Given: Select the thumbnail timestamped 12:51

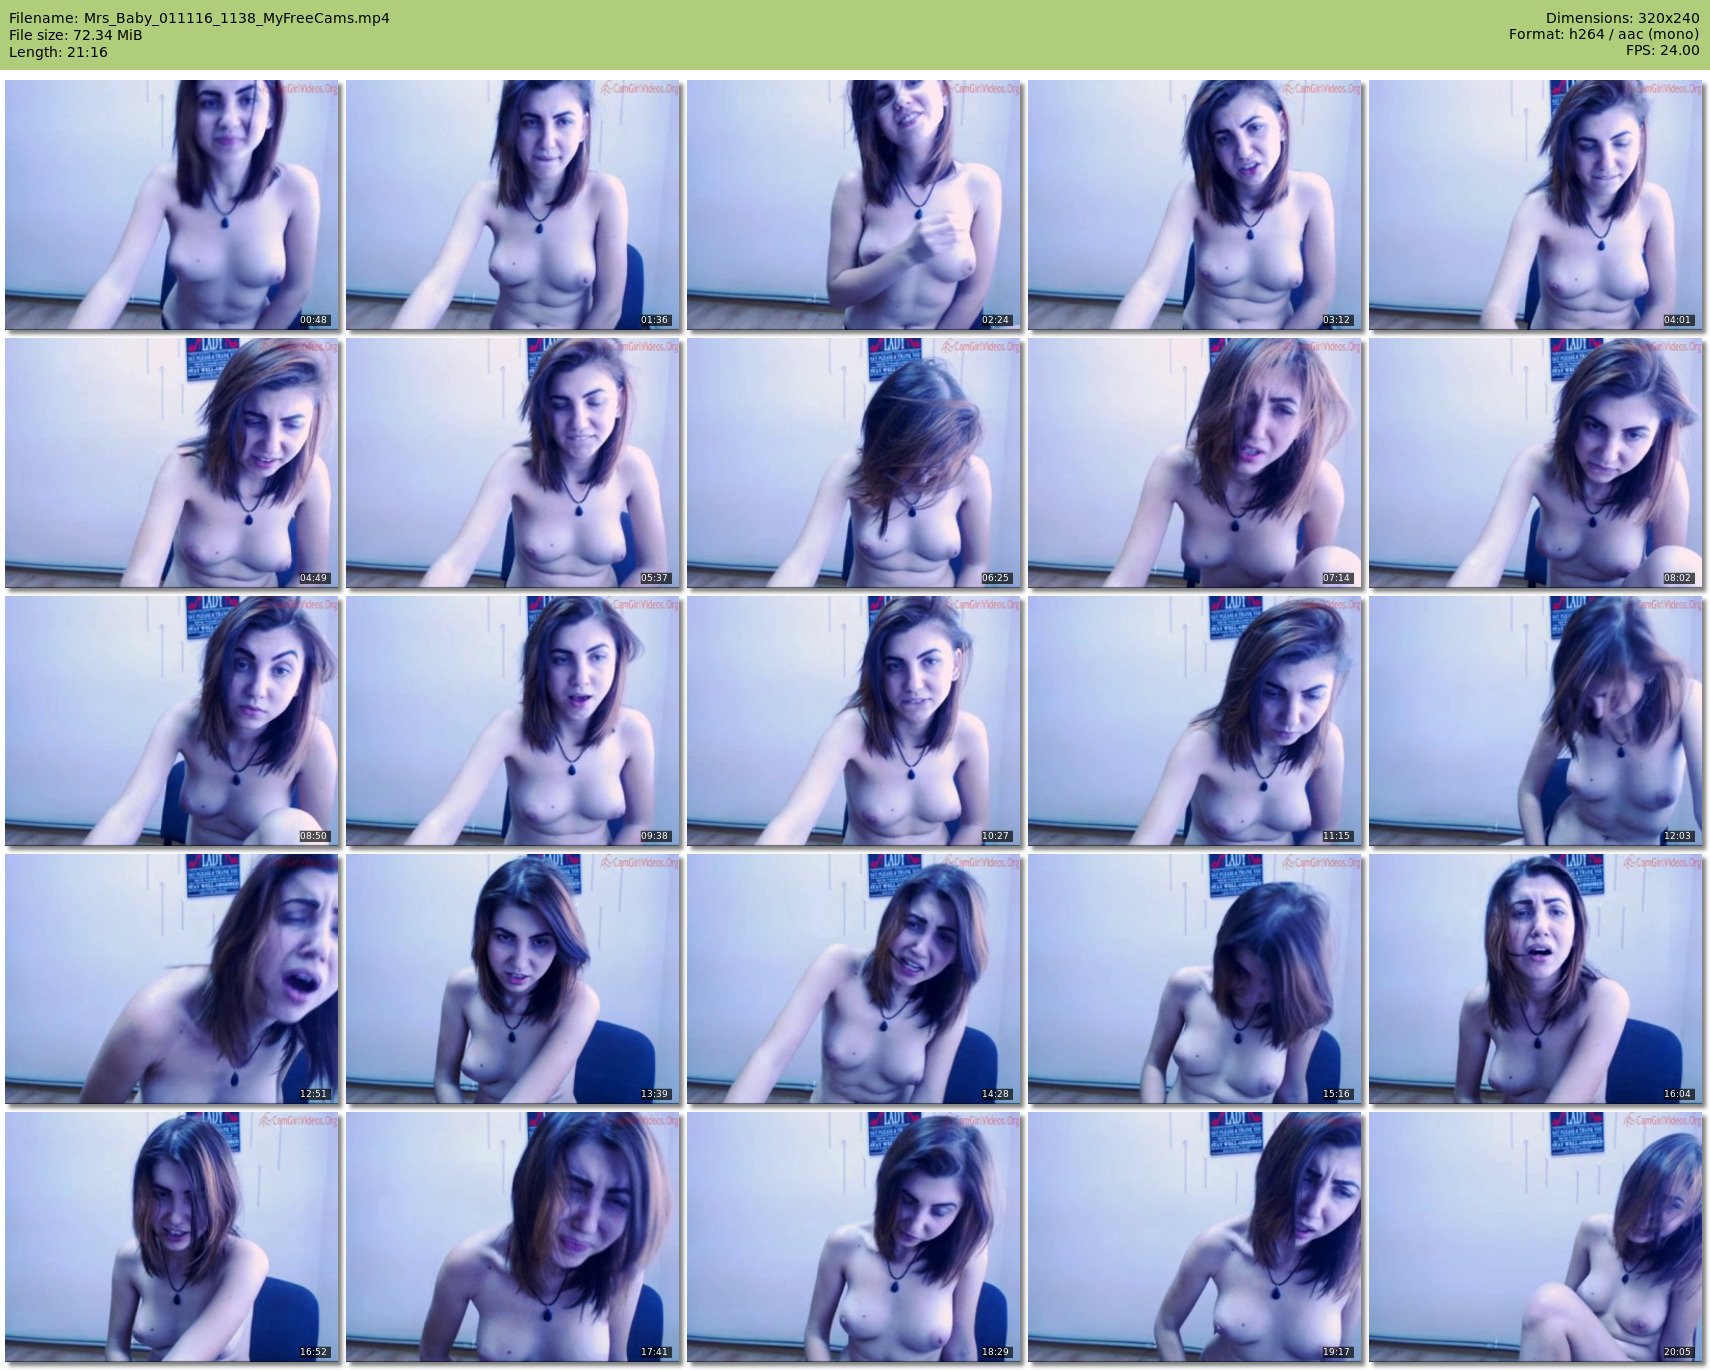Looking at the screenshot, I should tap(172, 979).
